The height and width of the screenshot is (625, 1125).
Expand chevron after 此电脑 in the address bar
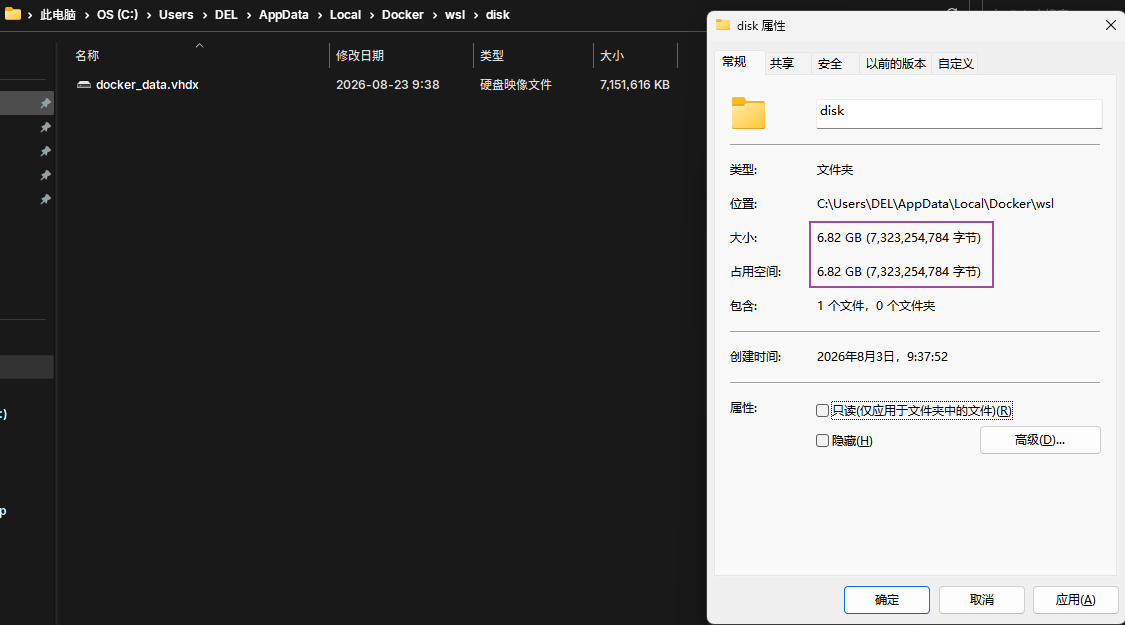86,14
